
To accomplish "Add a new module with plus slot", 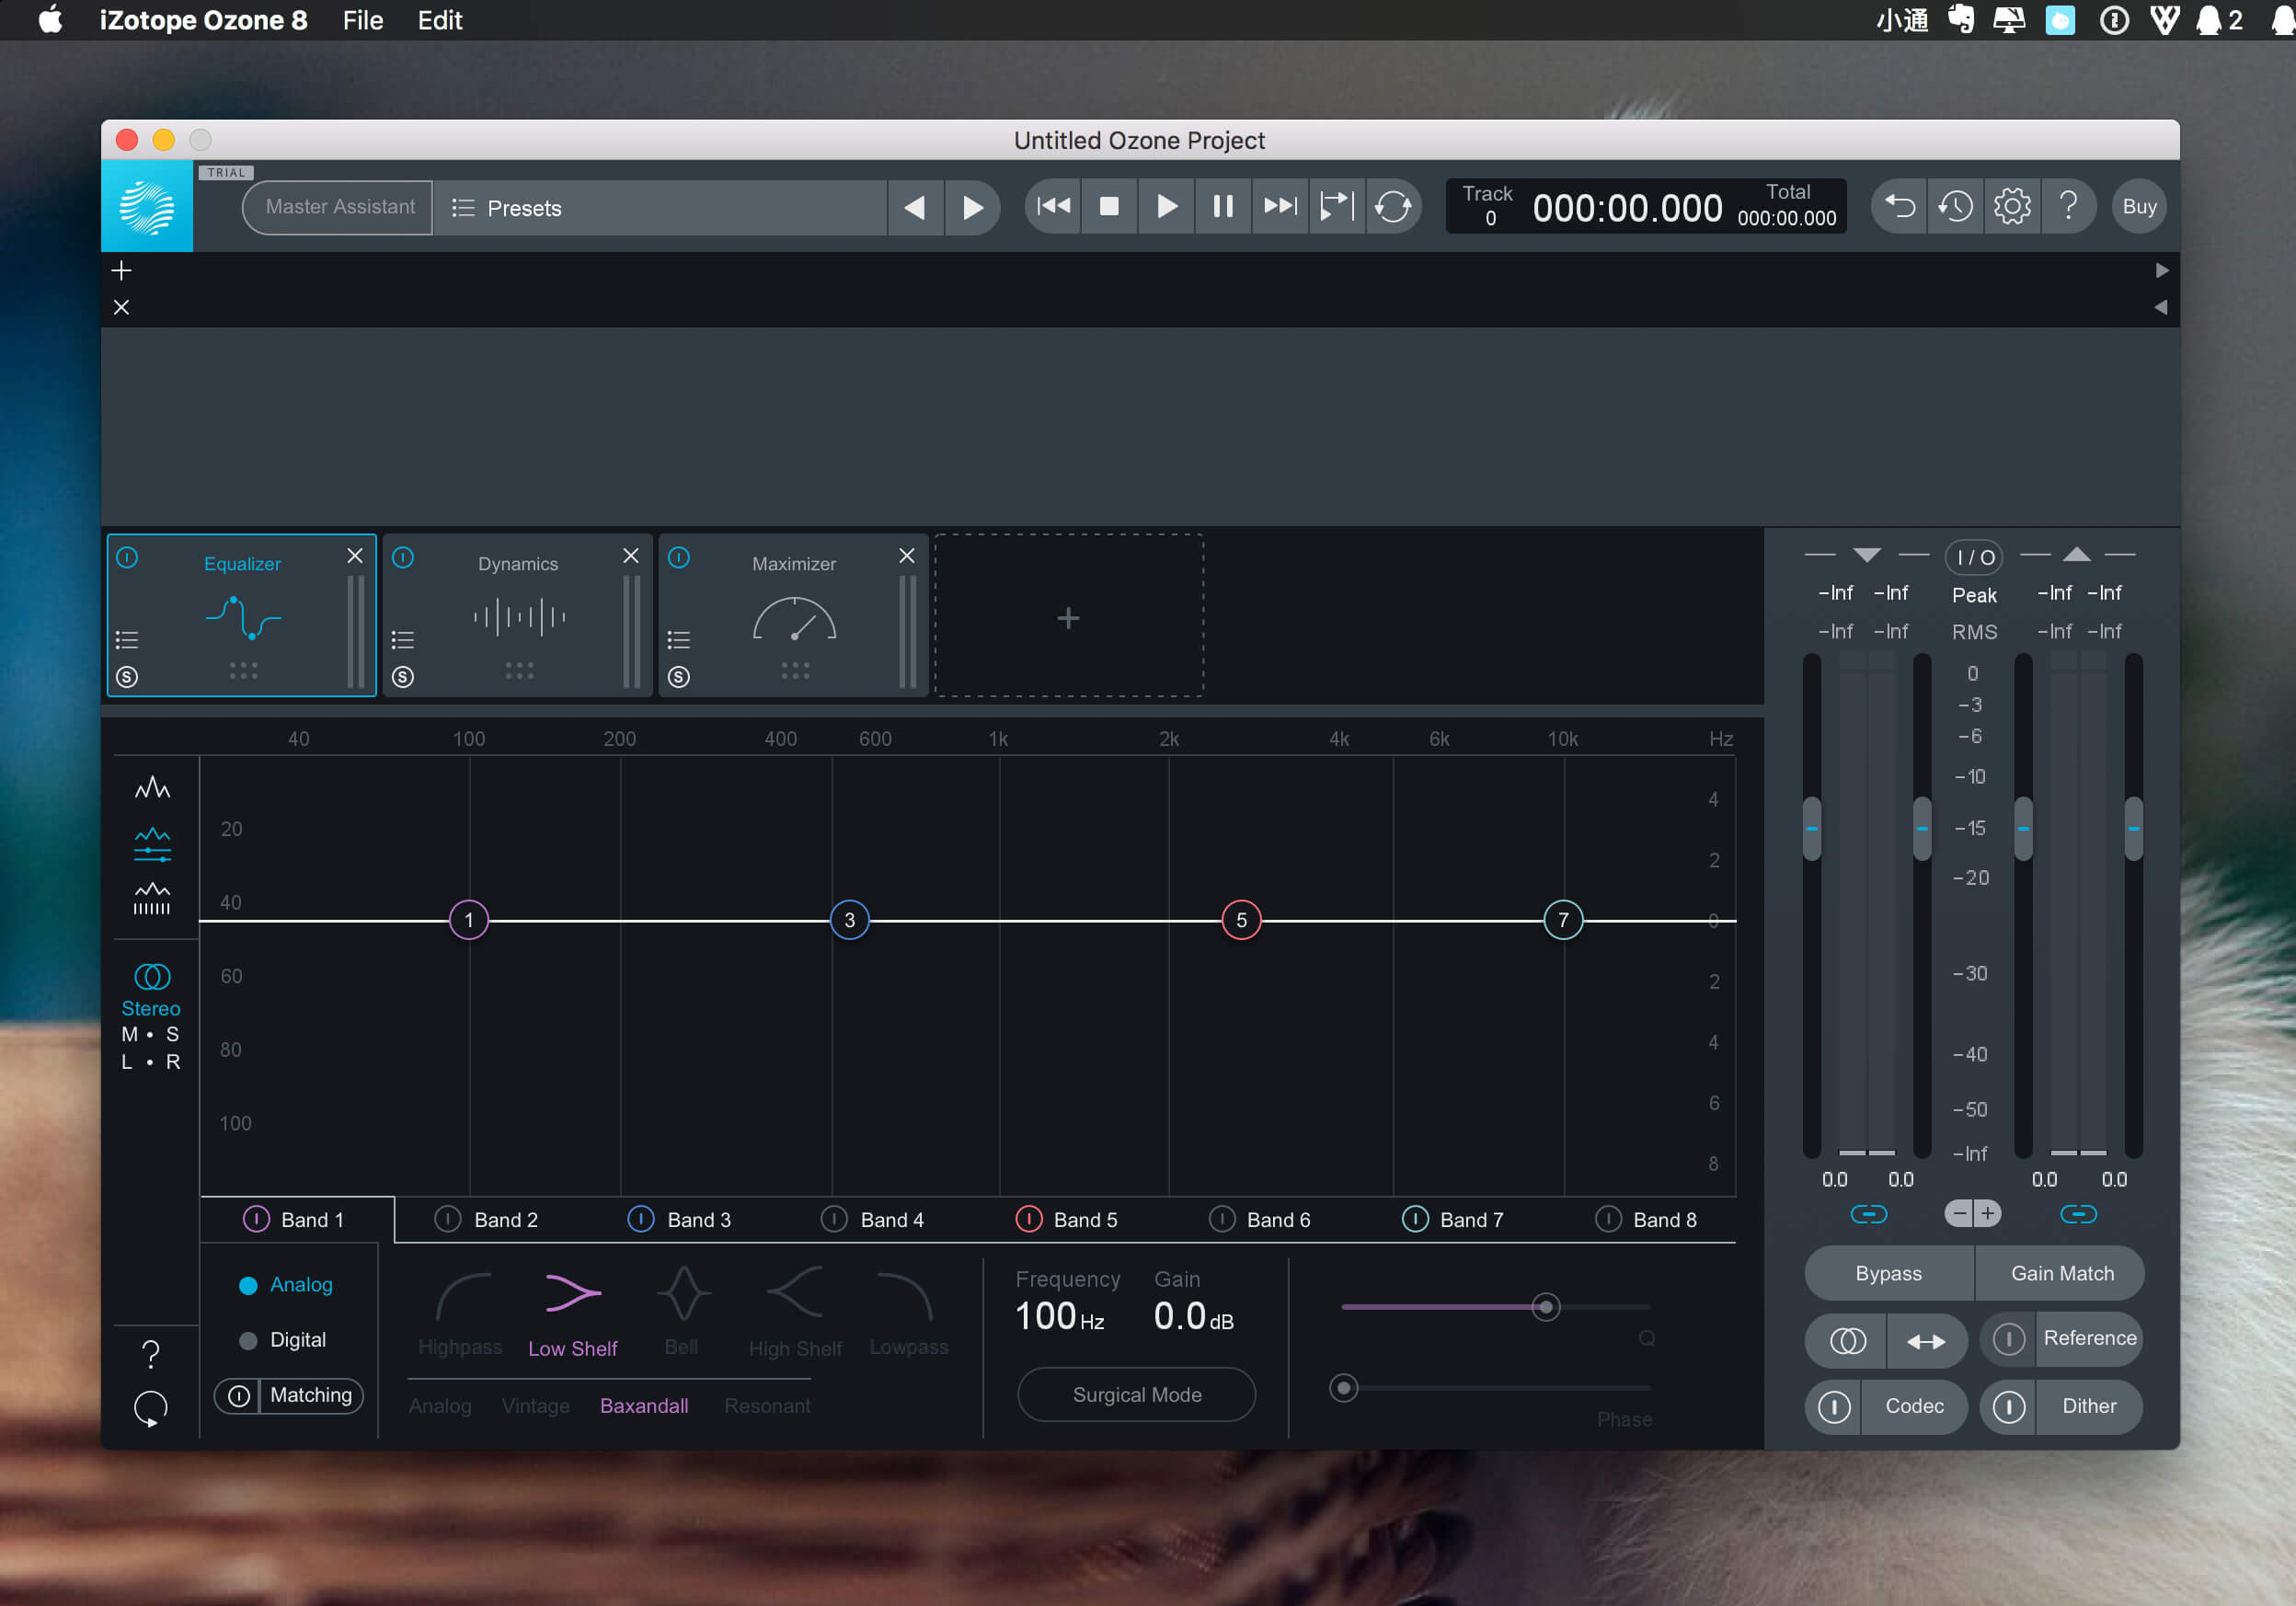I will [x=1068, y=617].
